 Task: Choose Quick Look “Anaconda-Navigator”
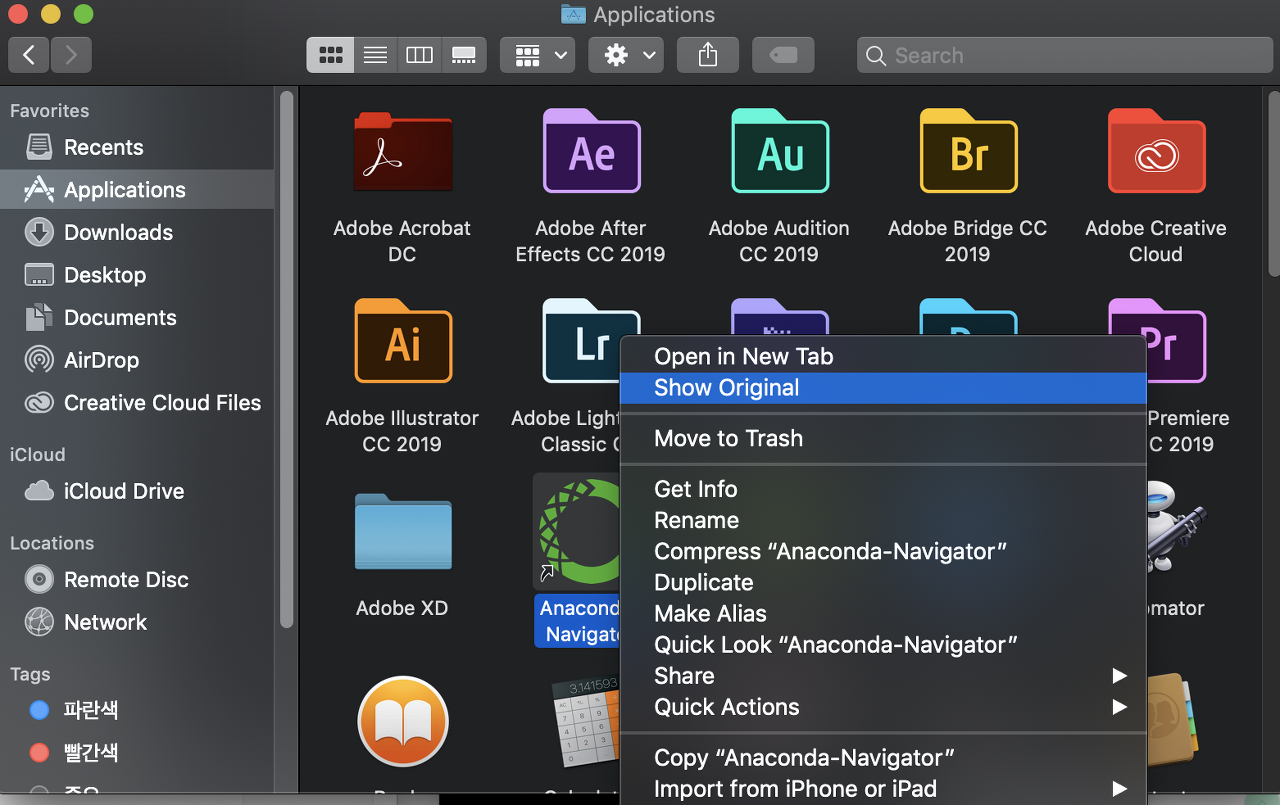(x=883, y=645)
